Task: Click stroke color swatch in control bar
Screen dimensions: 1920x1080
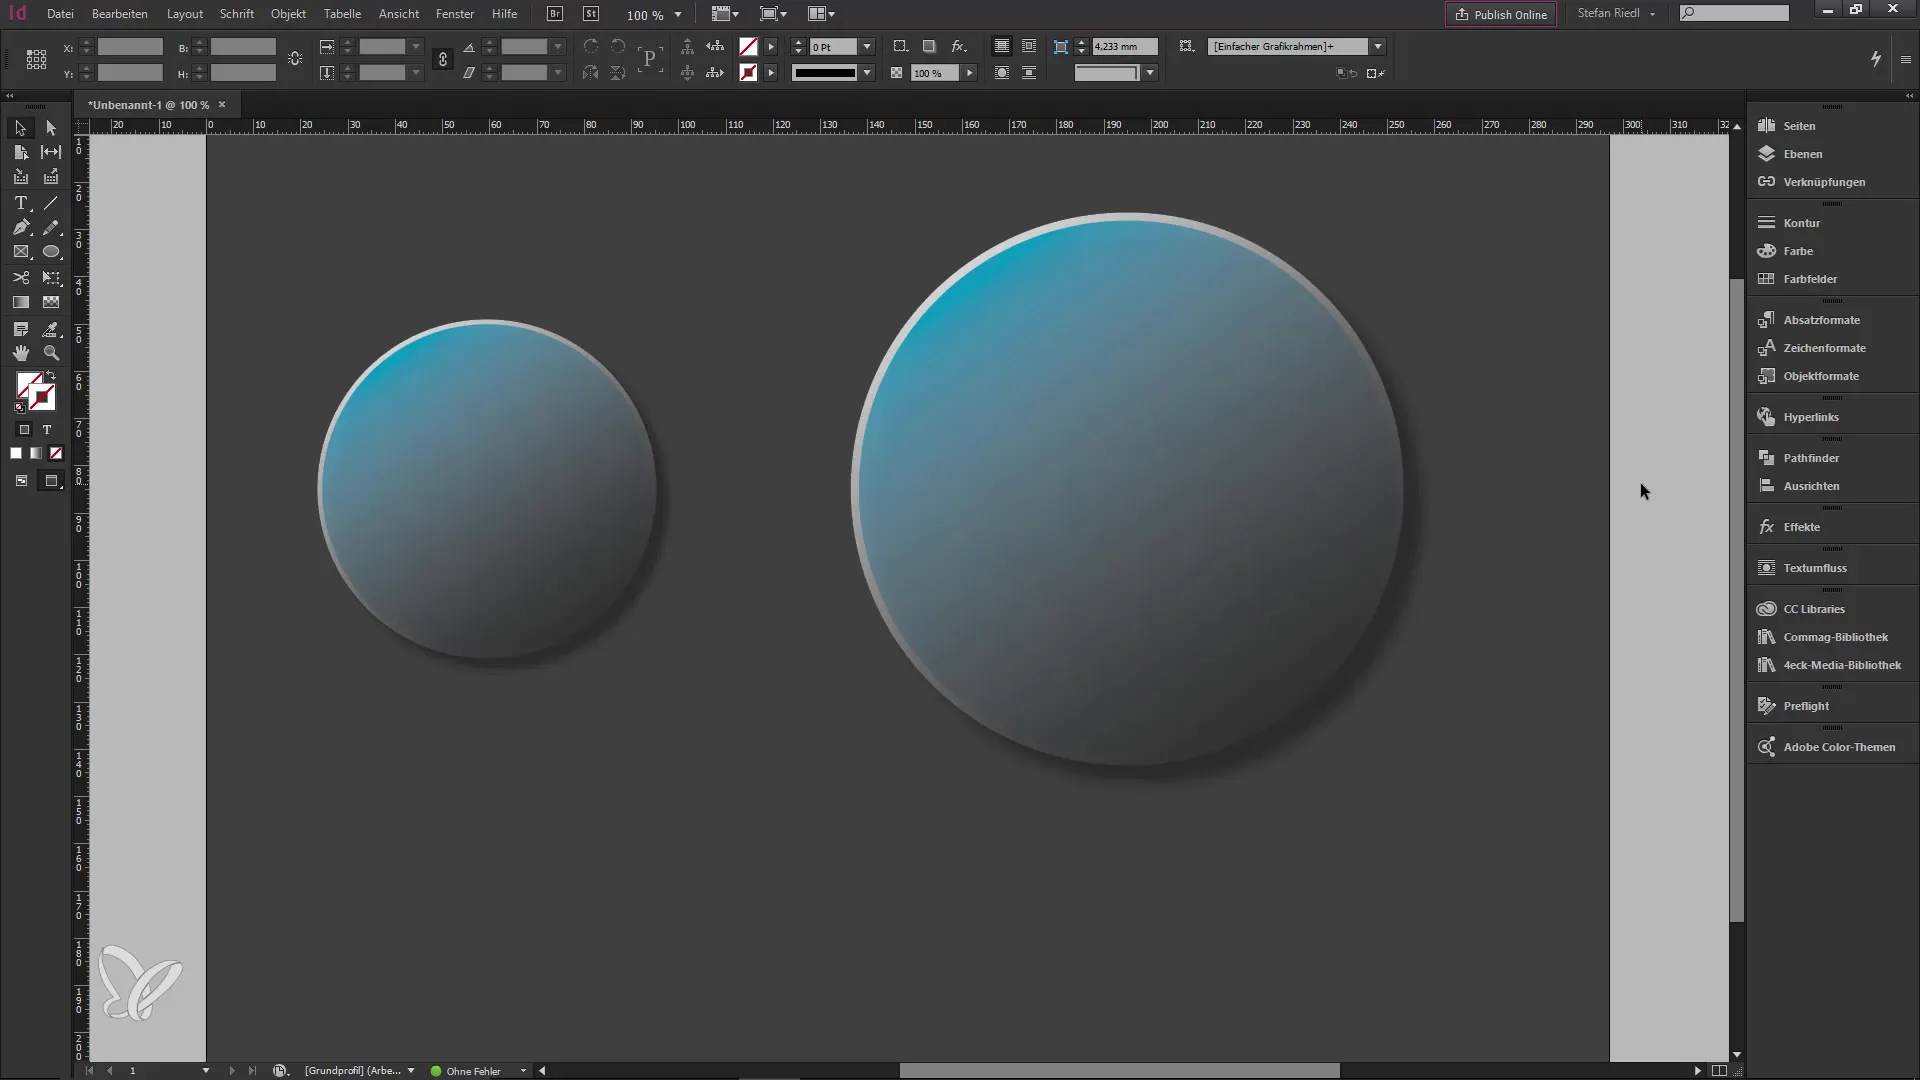Action: pyautogui.click(x=748, y=72)
